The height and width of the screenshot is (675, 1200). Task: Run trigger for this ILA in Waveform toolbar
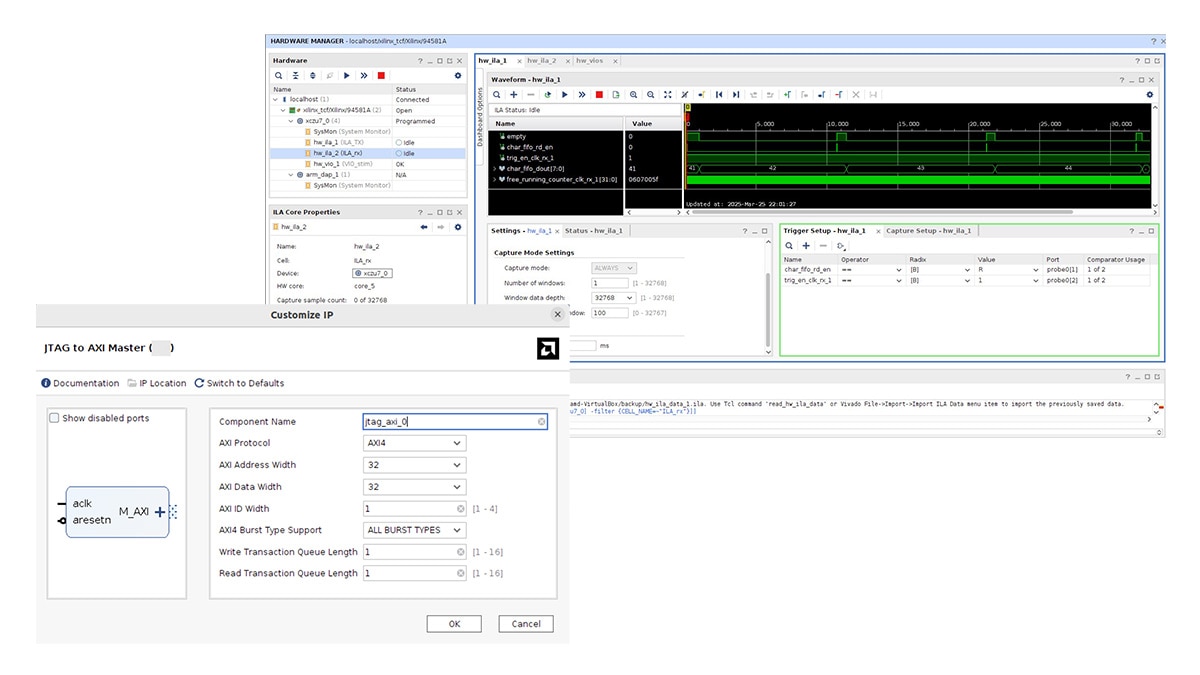[565, 95]
